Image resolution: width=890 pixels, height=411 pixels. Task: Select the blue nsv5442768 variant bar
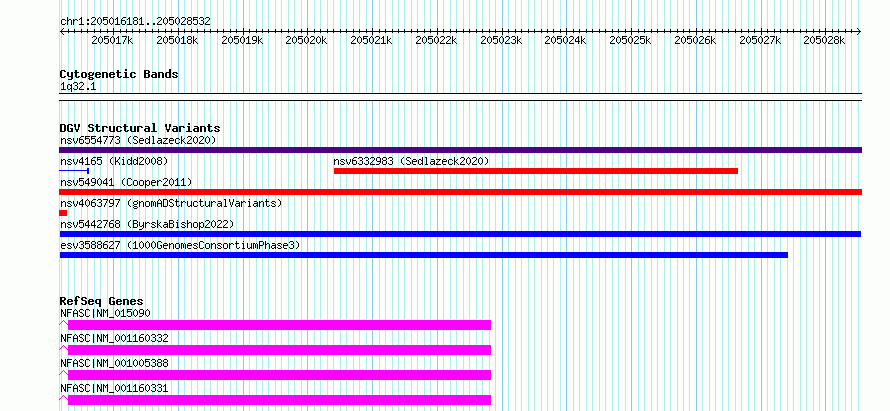tap(460, 234)
